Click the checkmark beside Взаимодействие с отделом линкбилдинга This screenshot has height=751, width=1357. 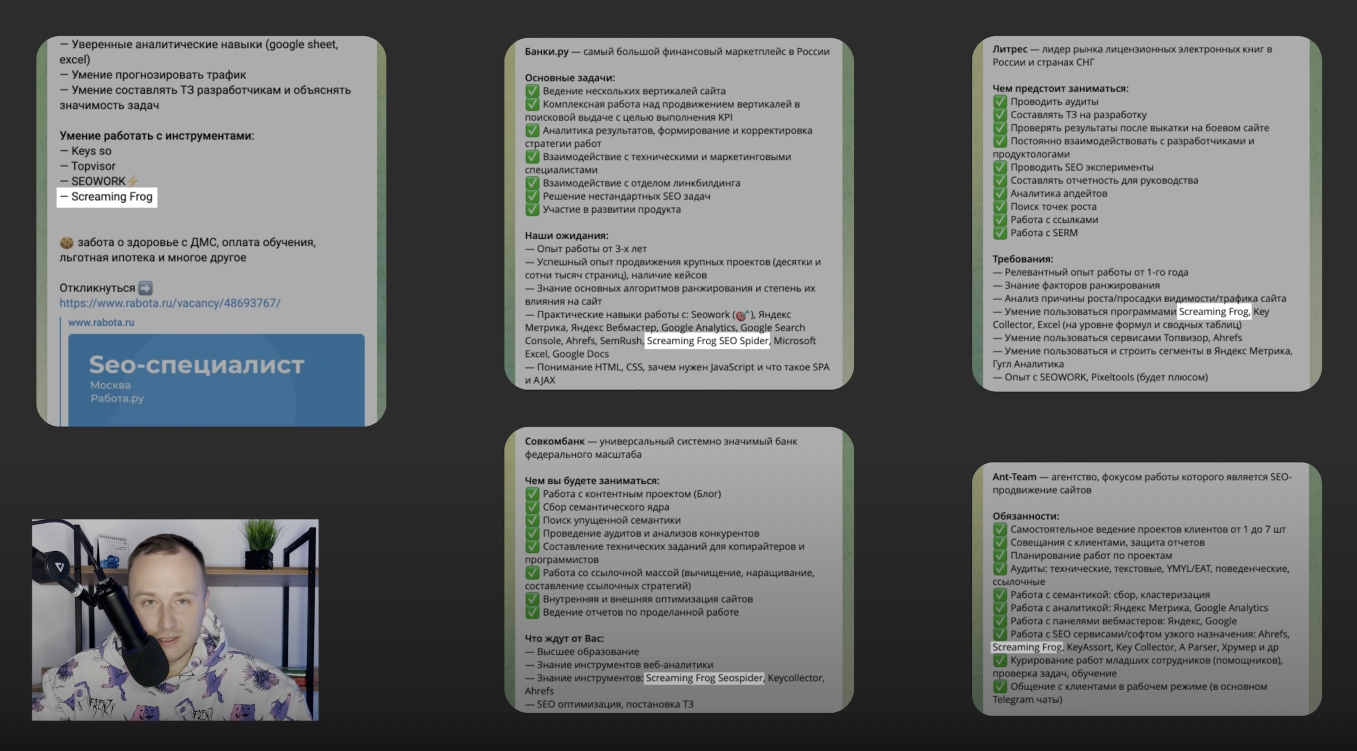tap(532, 183)
